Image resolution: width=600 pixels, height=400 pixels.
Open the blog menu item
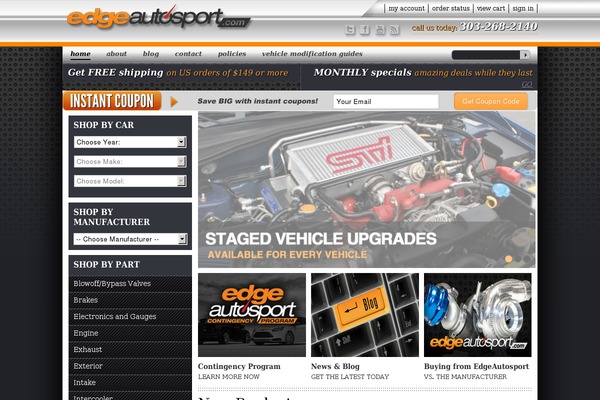pos(151,54)
